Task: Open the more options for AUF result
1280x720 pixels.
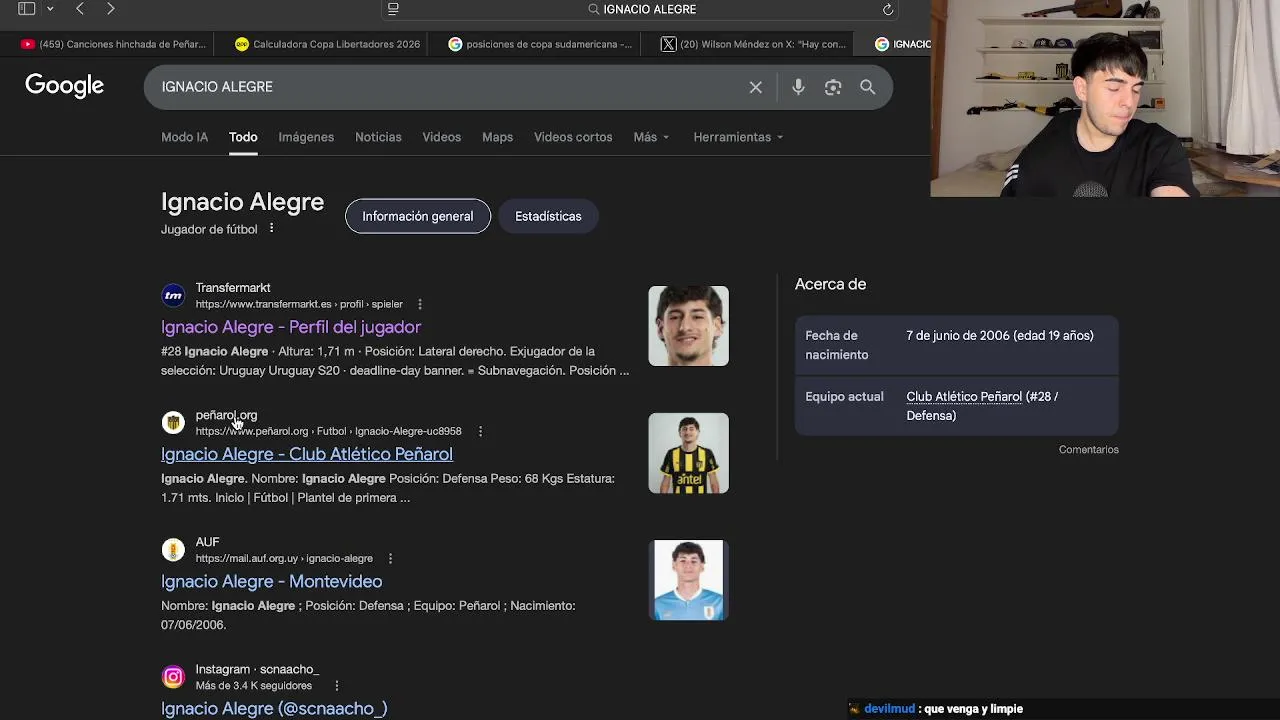Action: coord(390,558)
